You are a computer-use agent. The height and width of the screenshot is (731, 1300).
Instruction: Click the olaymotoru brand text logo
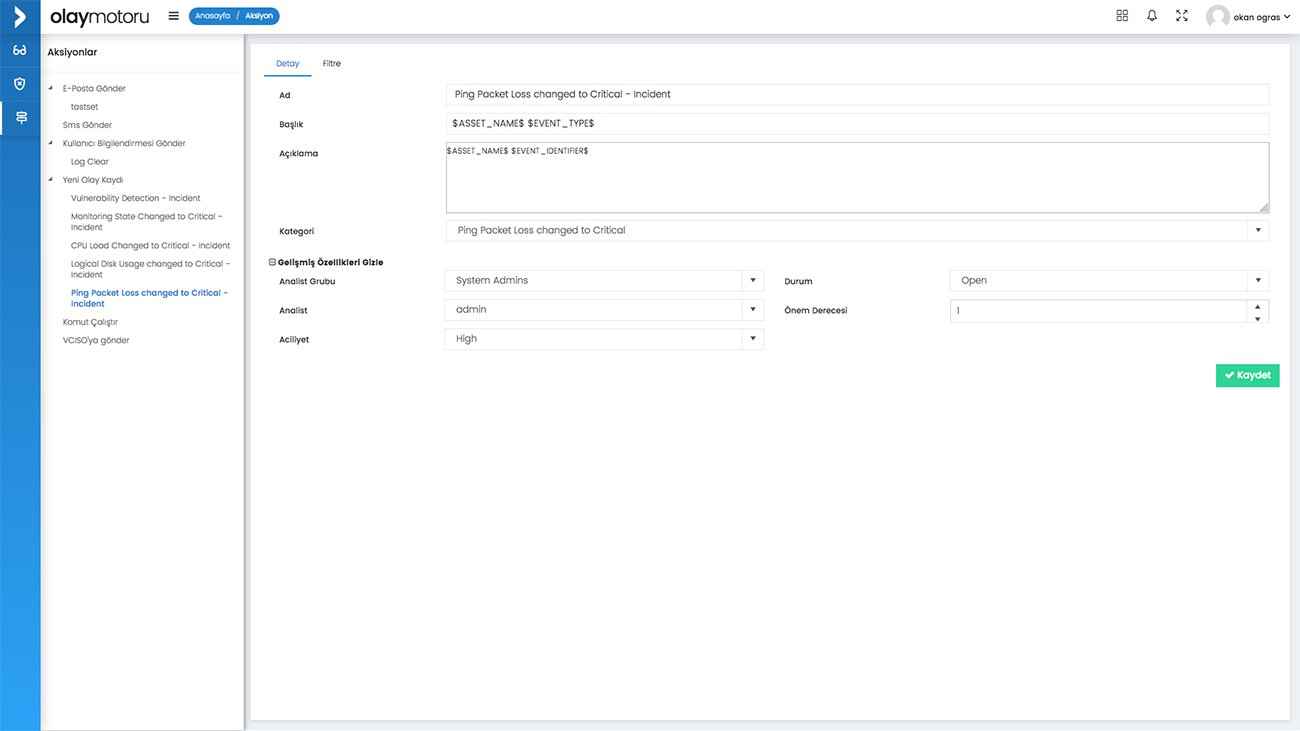[99, 17]
